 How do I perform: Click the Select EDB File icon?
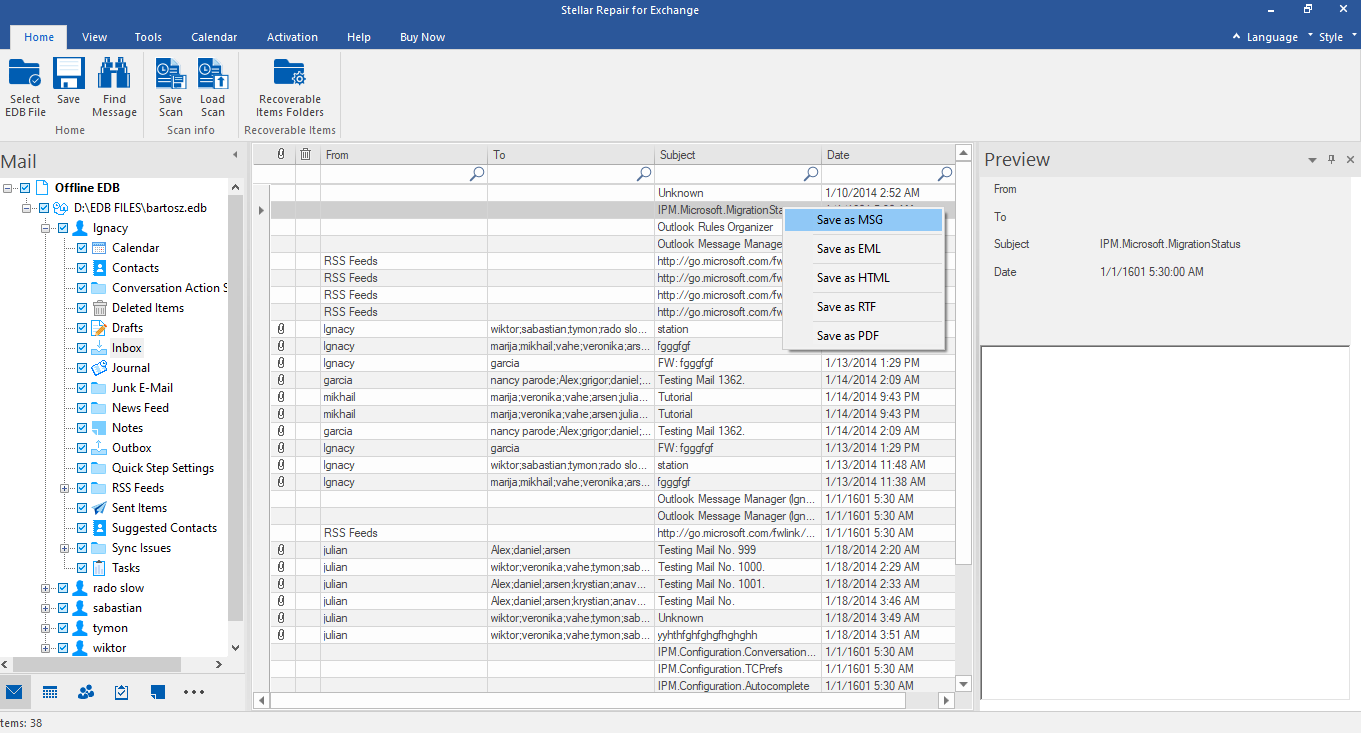[x=25, y=74]
